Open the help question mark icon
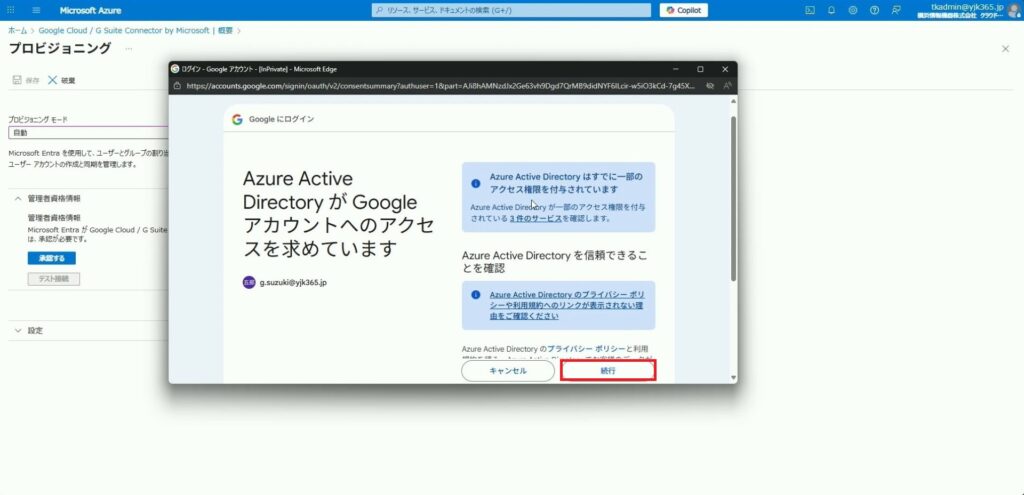This screenshot has width=1024, height=495. click(x=874, y=10)
